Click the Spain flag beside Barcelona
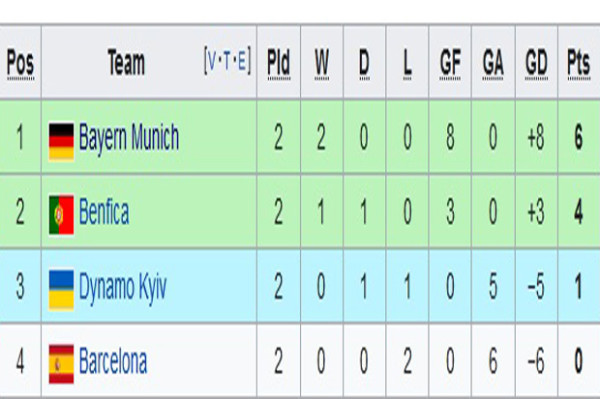This screenshot has width=600, height=399. (61, 364)
